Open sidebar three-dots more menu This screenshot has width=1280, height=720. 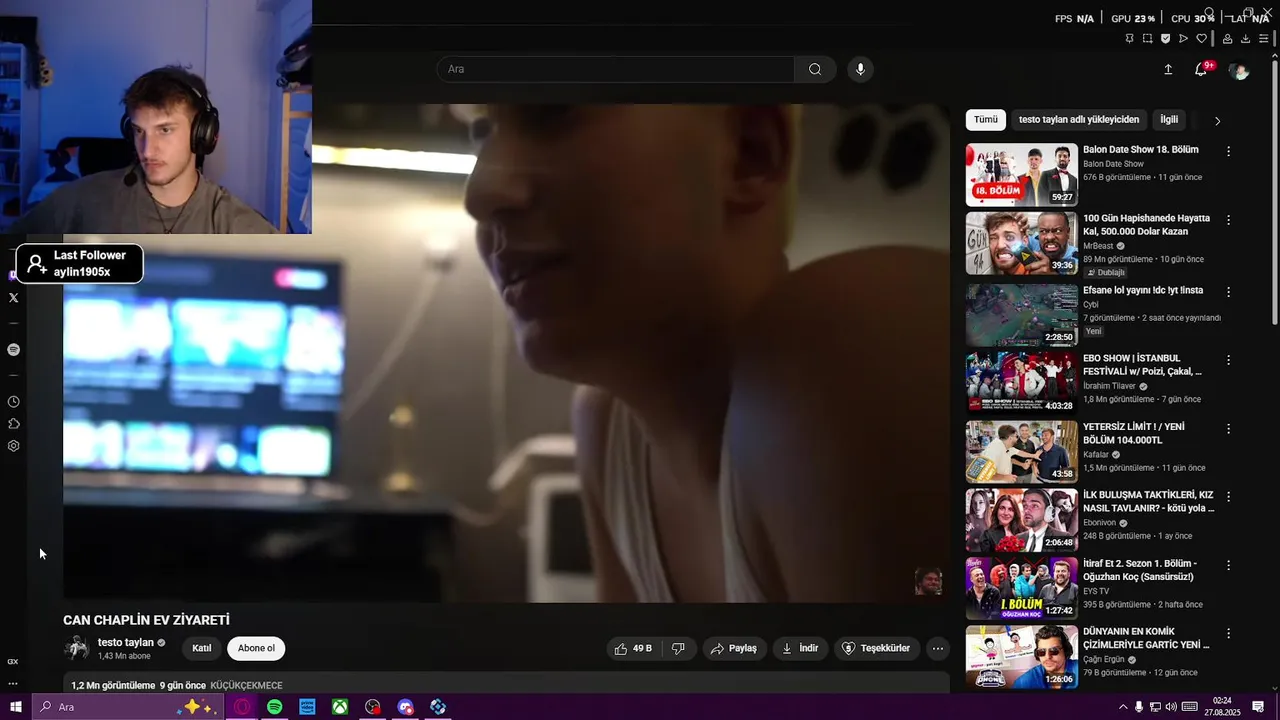pos(13,684)
